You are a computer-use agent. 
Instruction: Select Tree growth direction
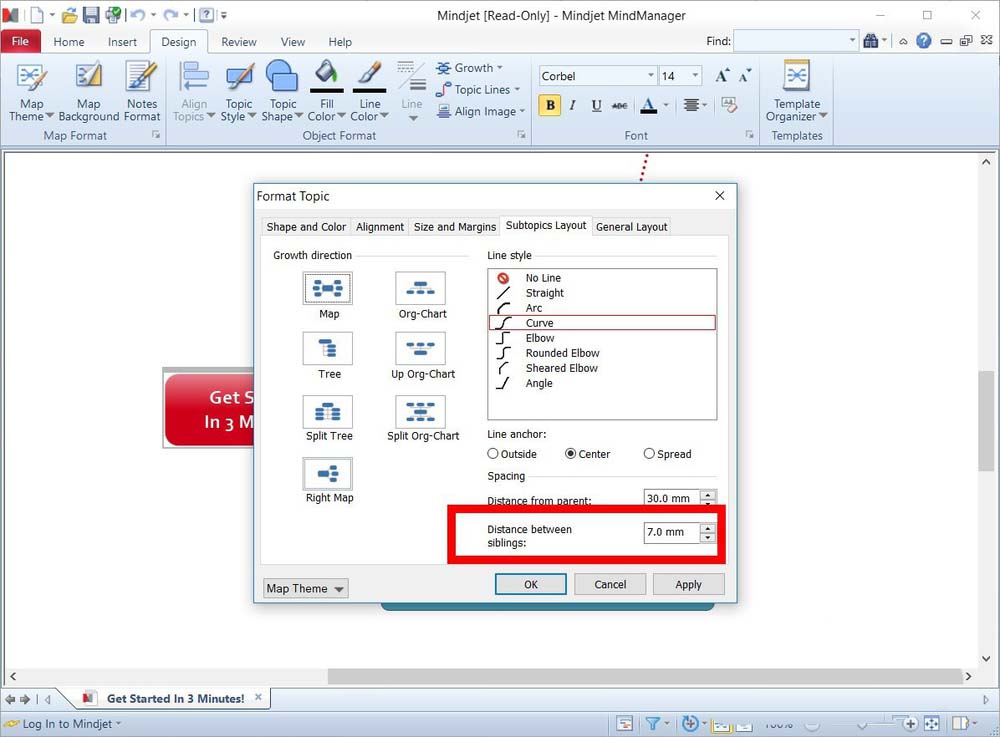328,349
